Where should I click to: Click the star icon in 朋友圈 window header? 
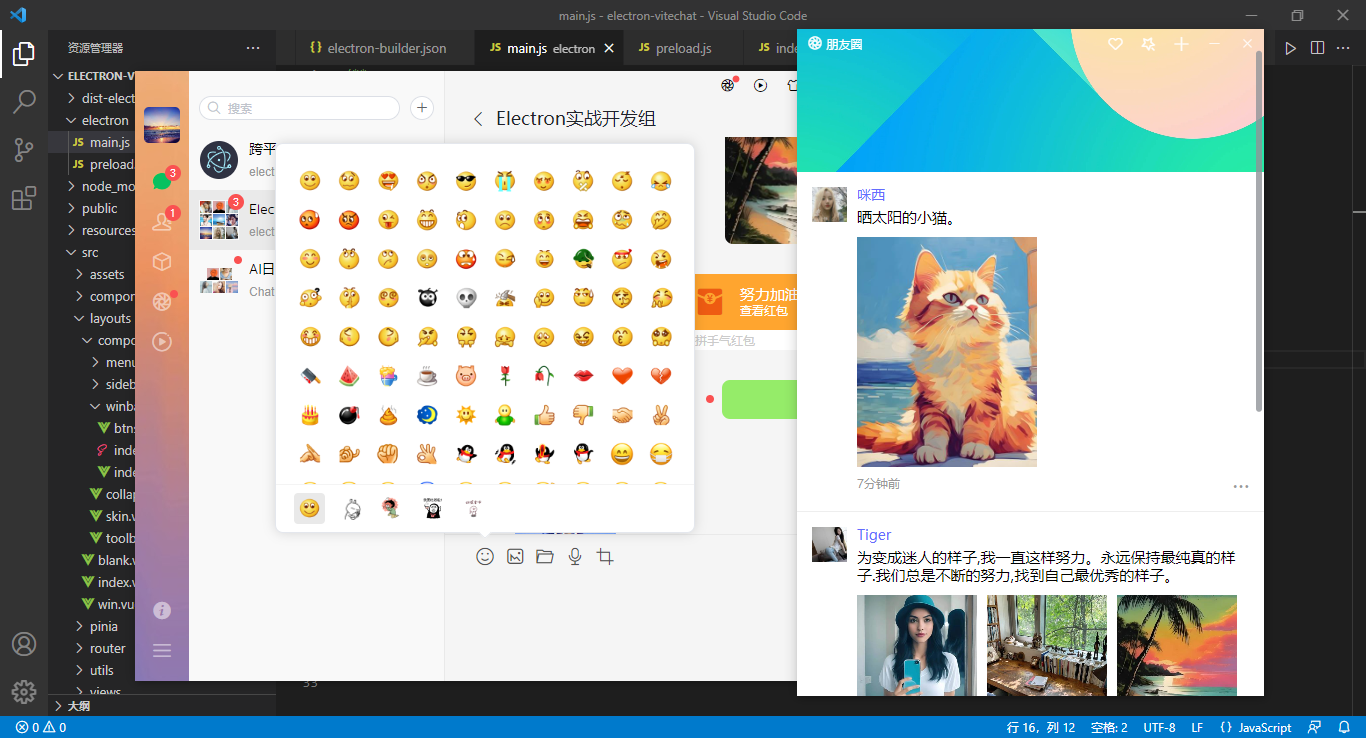point(1149,44)
